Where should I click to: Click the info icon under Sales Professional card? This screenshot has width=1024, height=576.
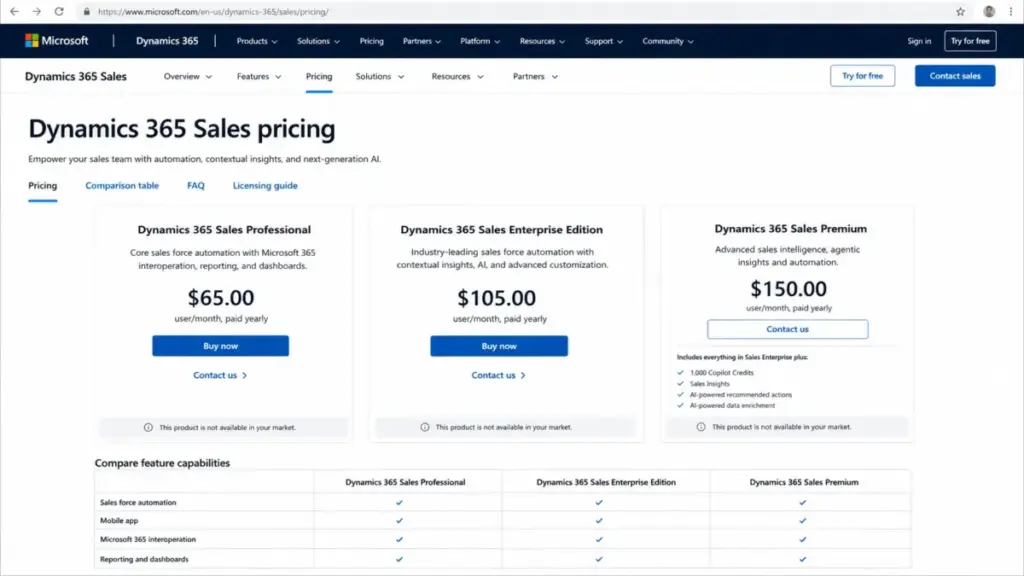pos(148,427)
